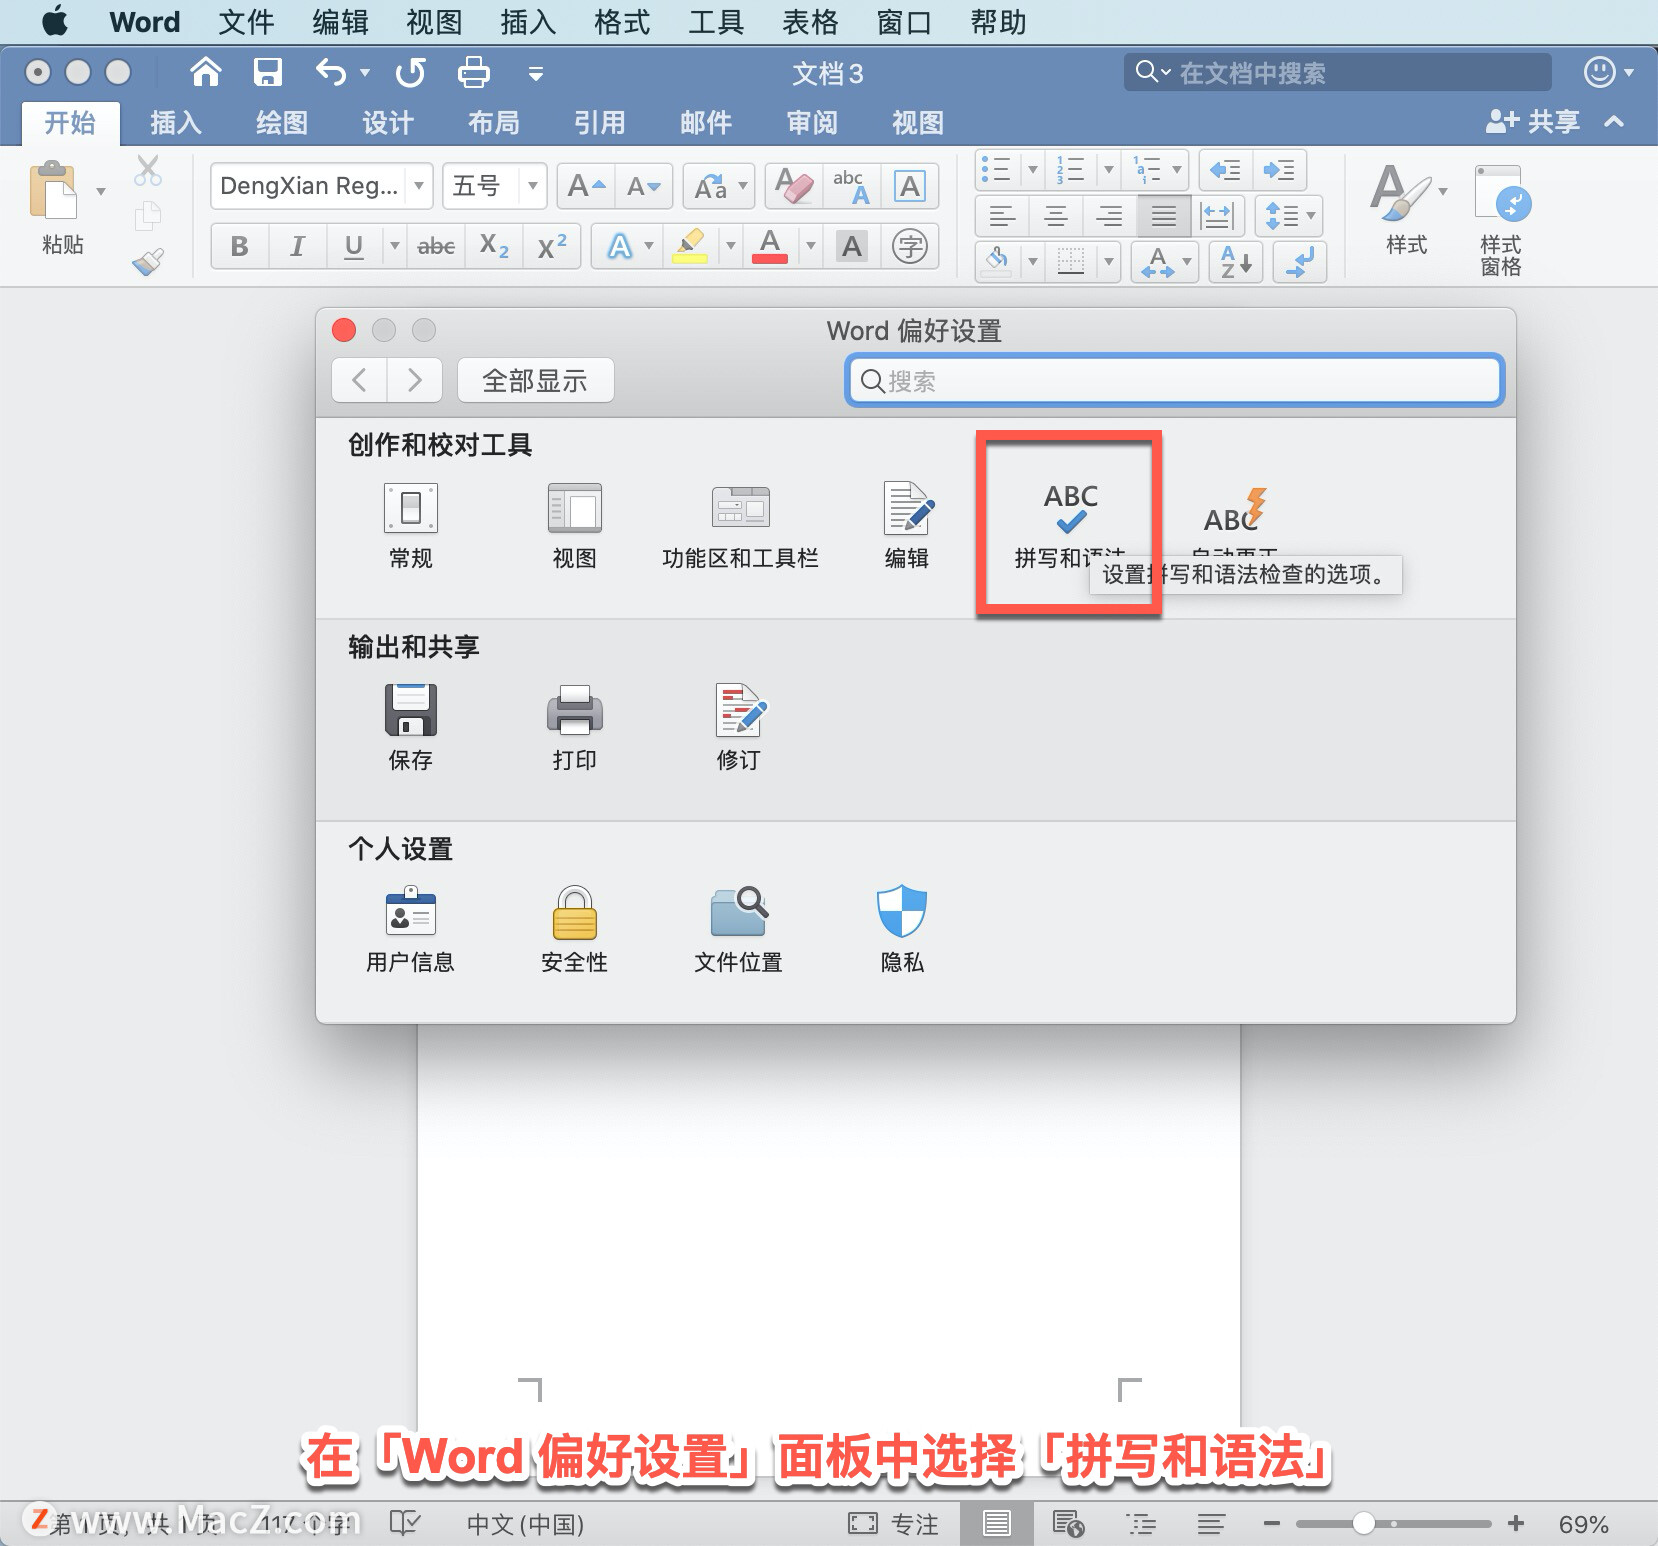Viewport: 1658px width, 1546px height.
Task: Switch to the Insert (插入) ribbon tab
Action: pos(176,122)
